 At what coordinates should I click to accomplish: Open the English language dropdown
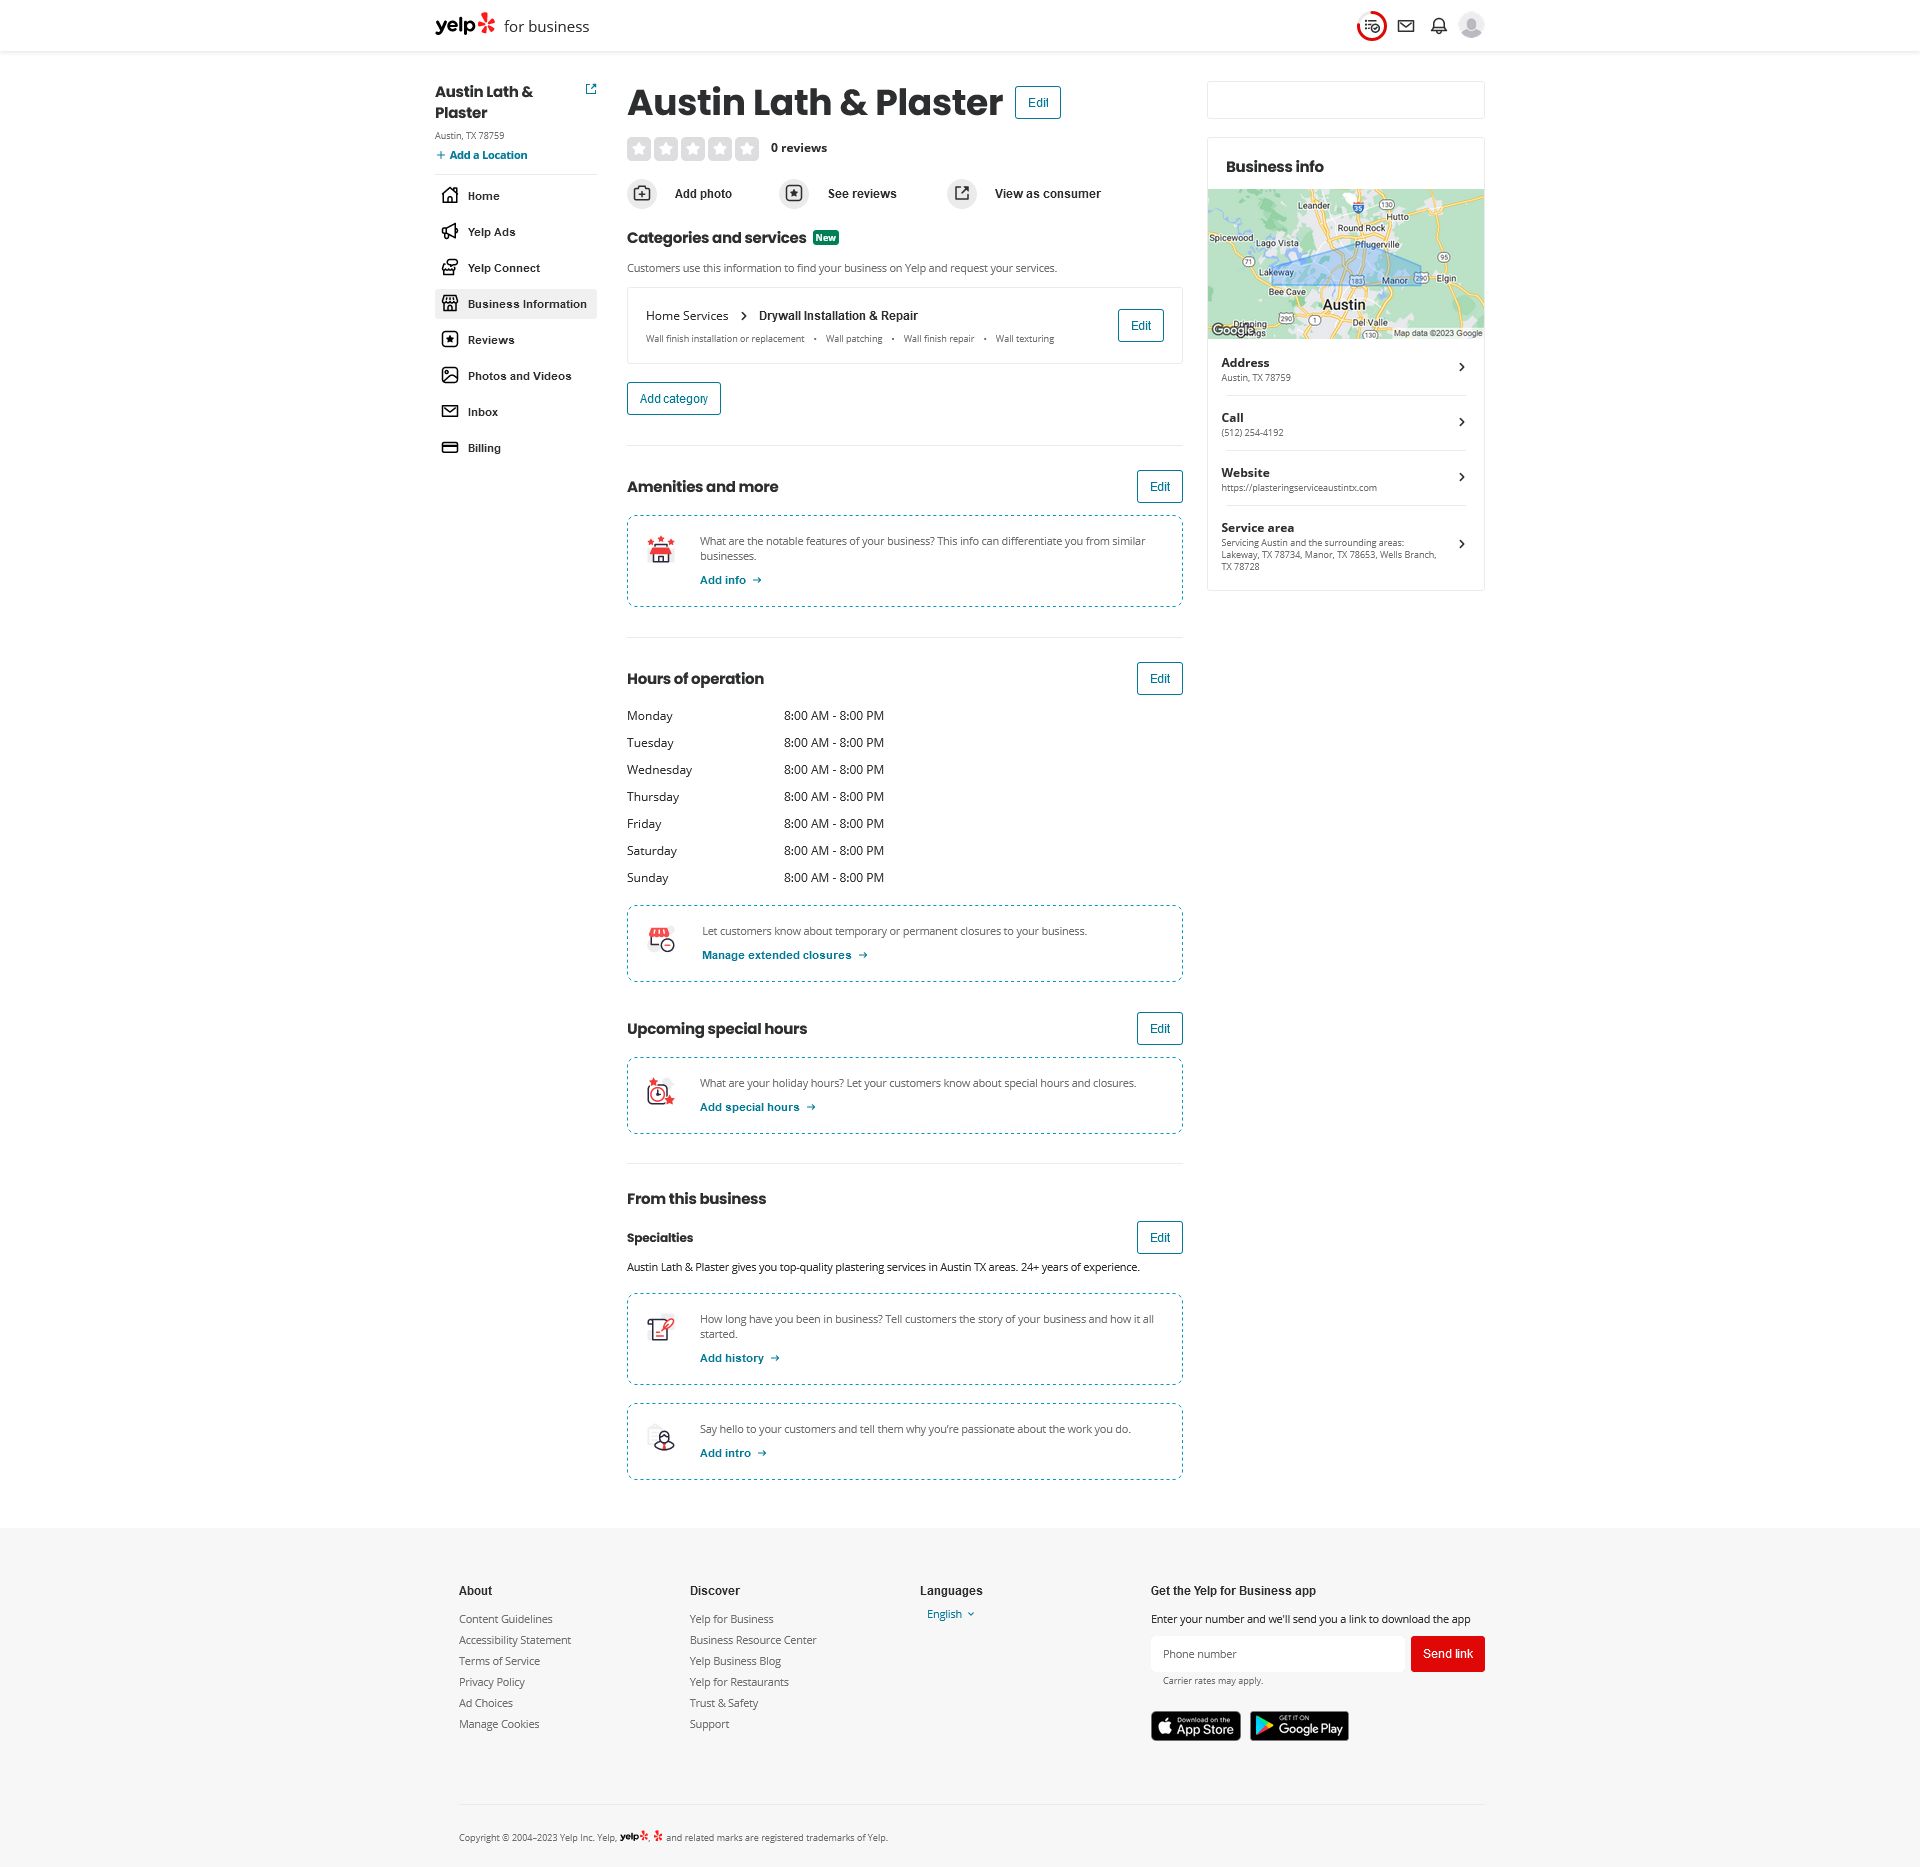950,1614
